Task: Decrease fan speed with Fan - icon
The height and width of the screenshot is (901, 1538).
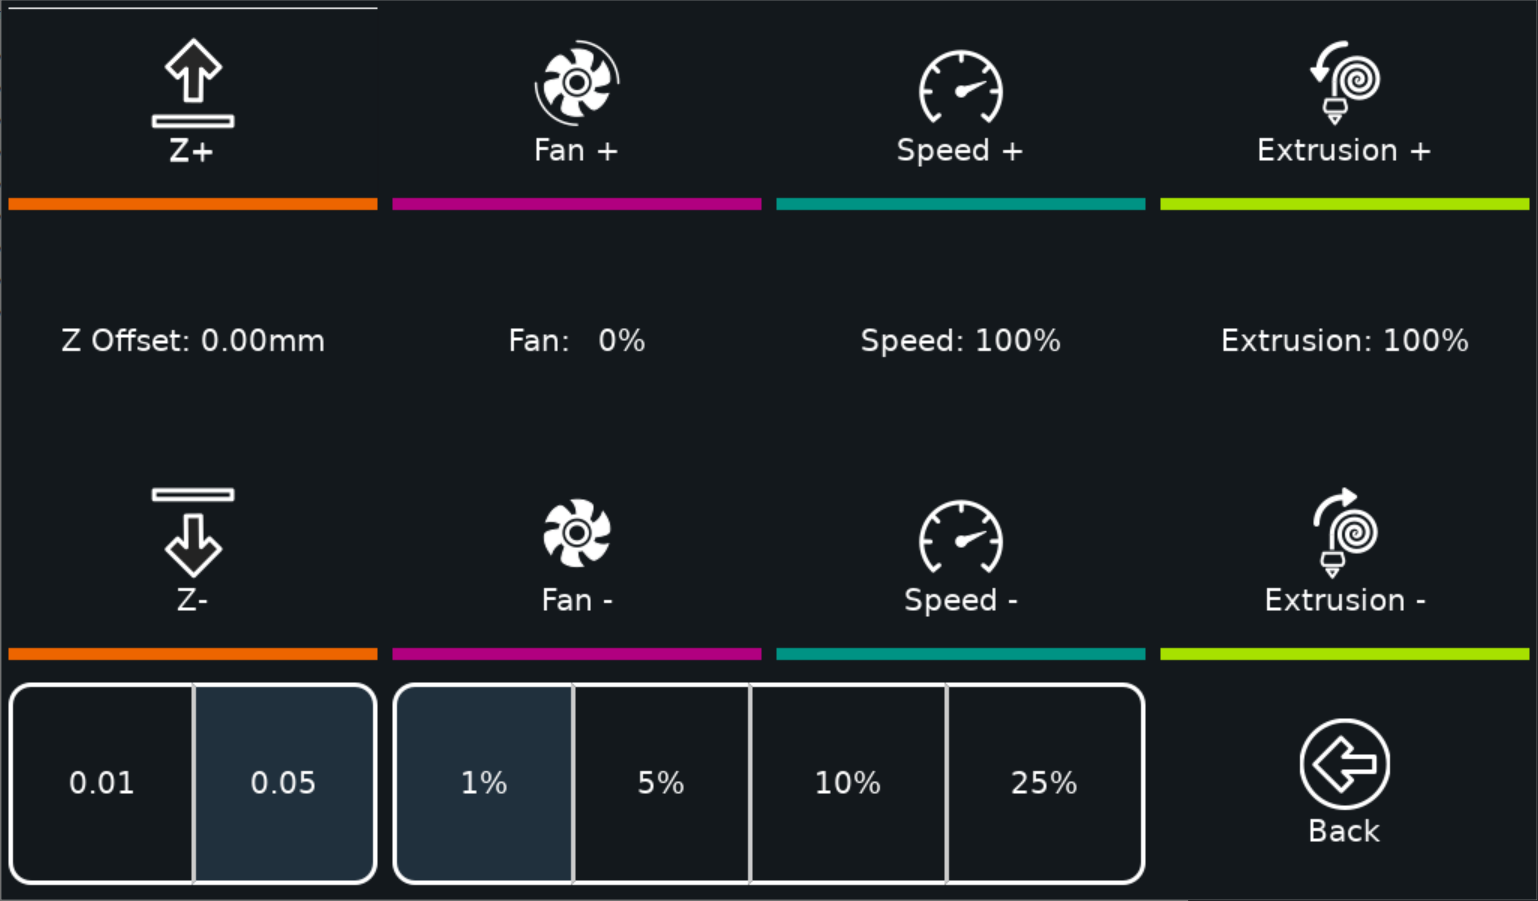Action: pos(577,533)
